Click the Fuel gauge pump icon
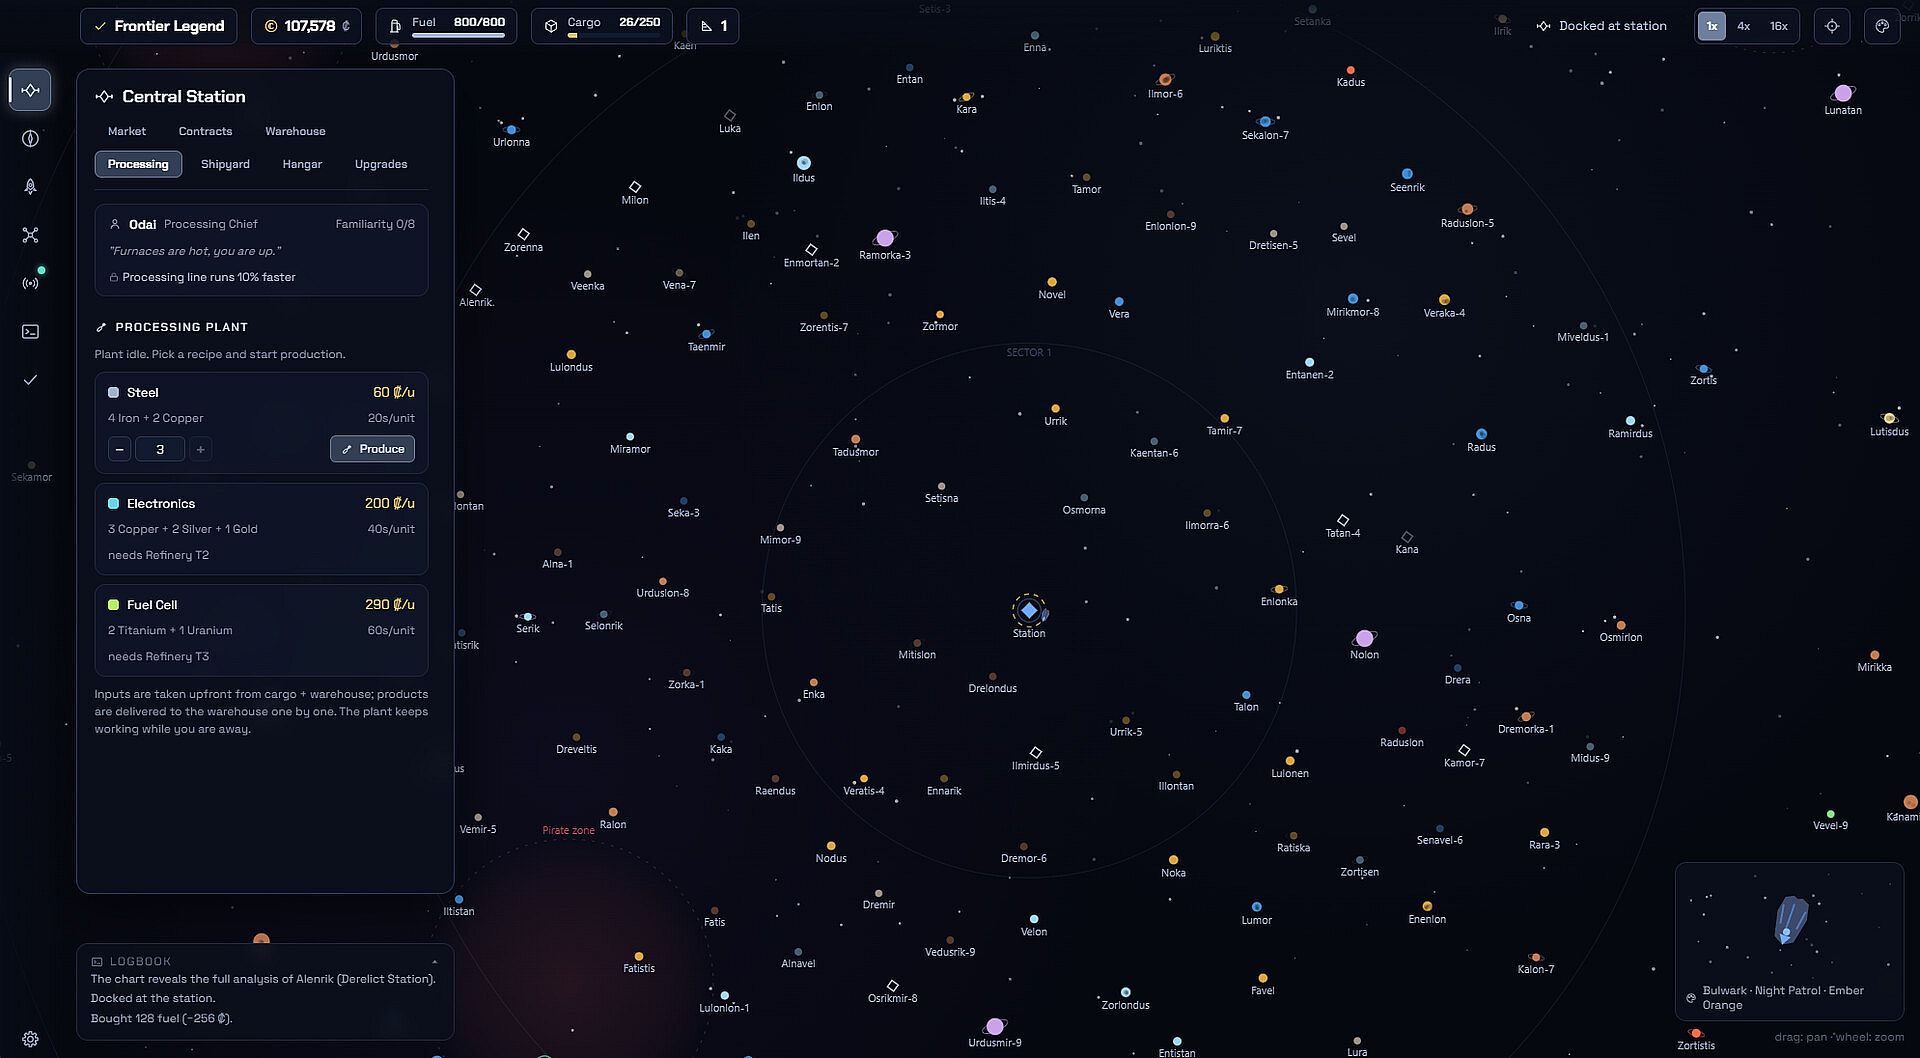 [x=395, y=26]
